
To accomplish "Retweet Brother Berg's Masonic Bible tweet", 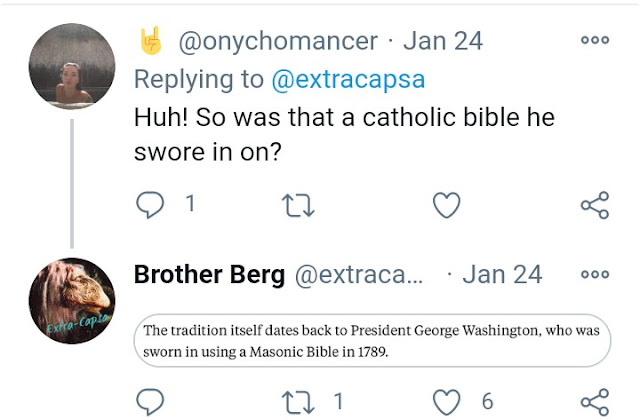I will click(298, 402).
